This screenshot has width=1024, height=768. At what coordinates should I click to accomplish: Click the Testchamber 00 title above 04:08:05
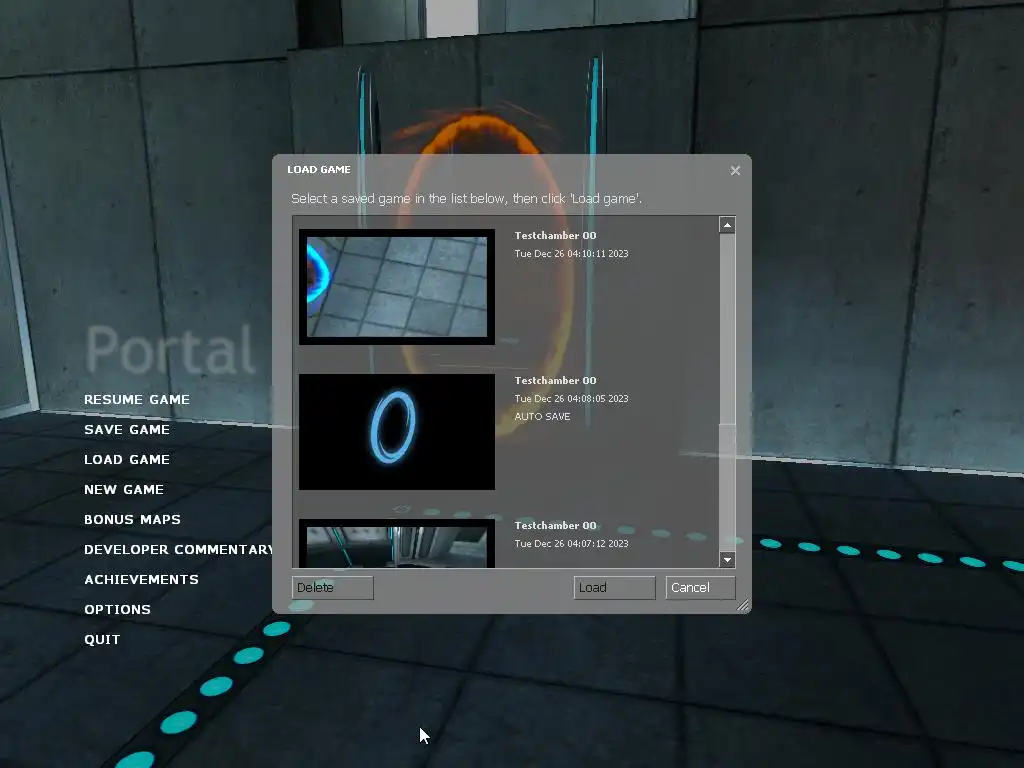tap(555, 381)
